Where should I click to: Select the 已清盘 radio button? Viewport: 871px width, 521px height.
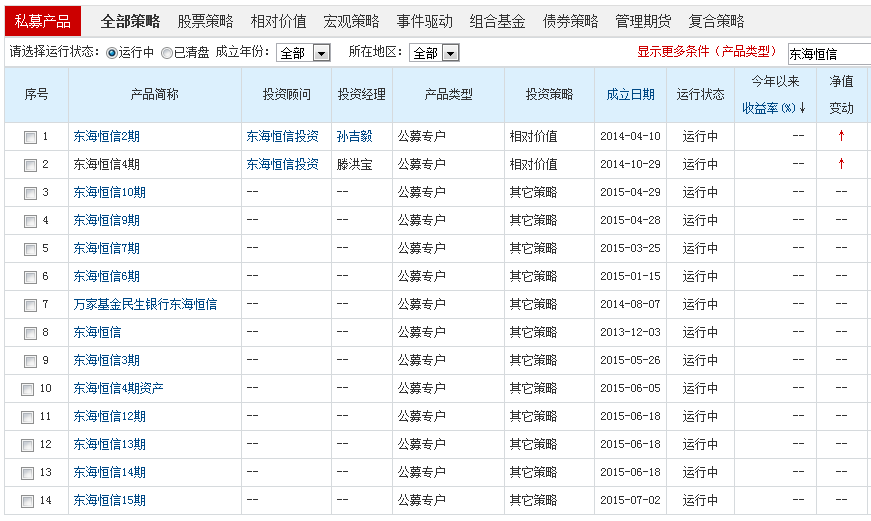[x=167, y=53]
